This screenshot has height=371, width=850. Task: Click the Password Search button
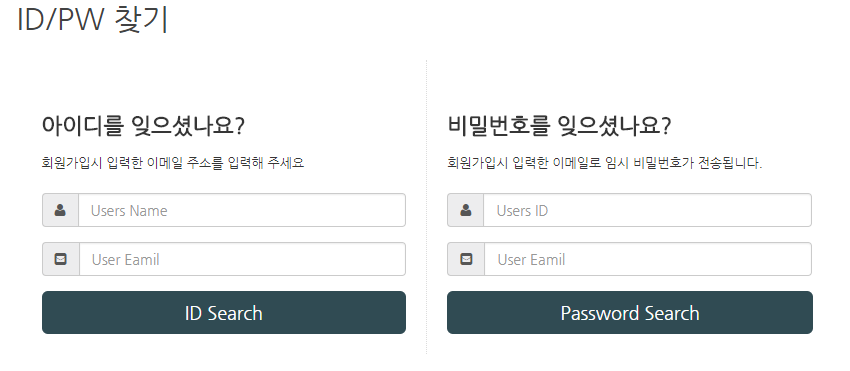(x=630, y=312)
